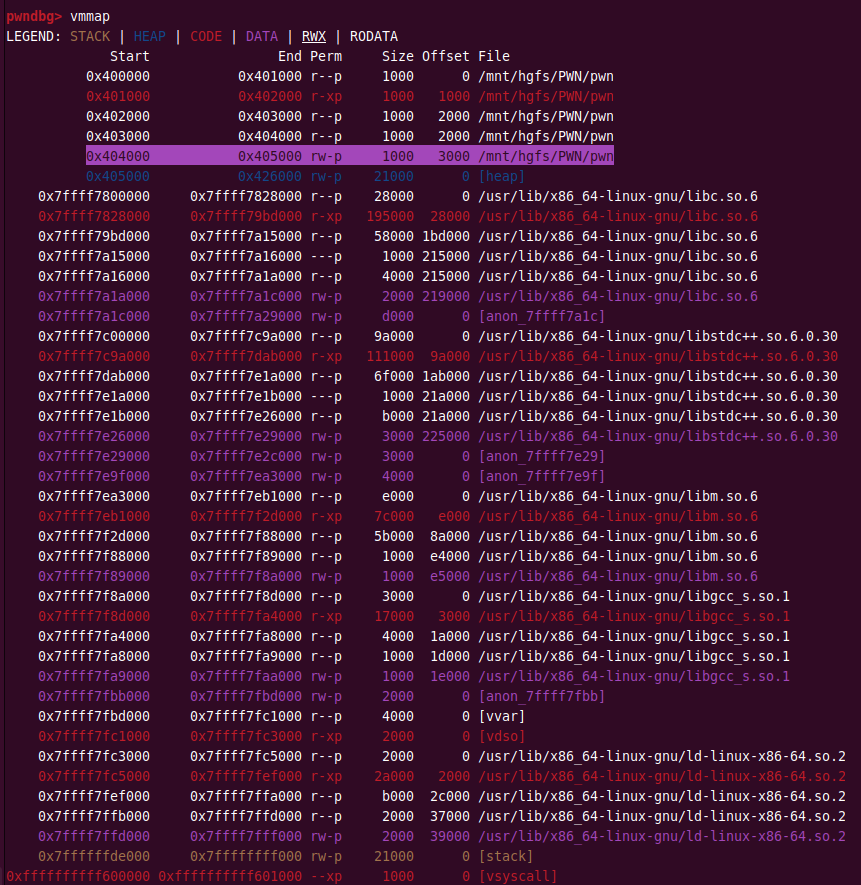This screenshot has height=885, width=861.
Task: Click ld-linux start address 0x7ffff7fc3000
Action: (94, 756)
